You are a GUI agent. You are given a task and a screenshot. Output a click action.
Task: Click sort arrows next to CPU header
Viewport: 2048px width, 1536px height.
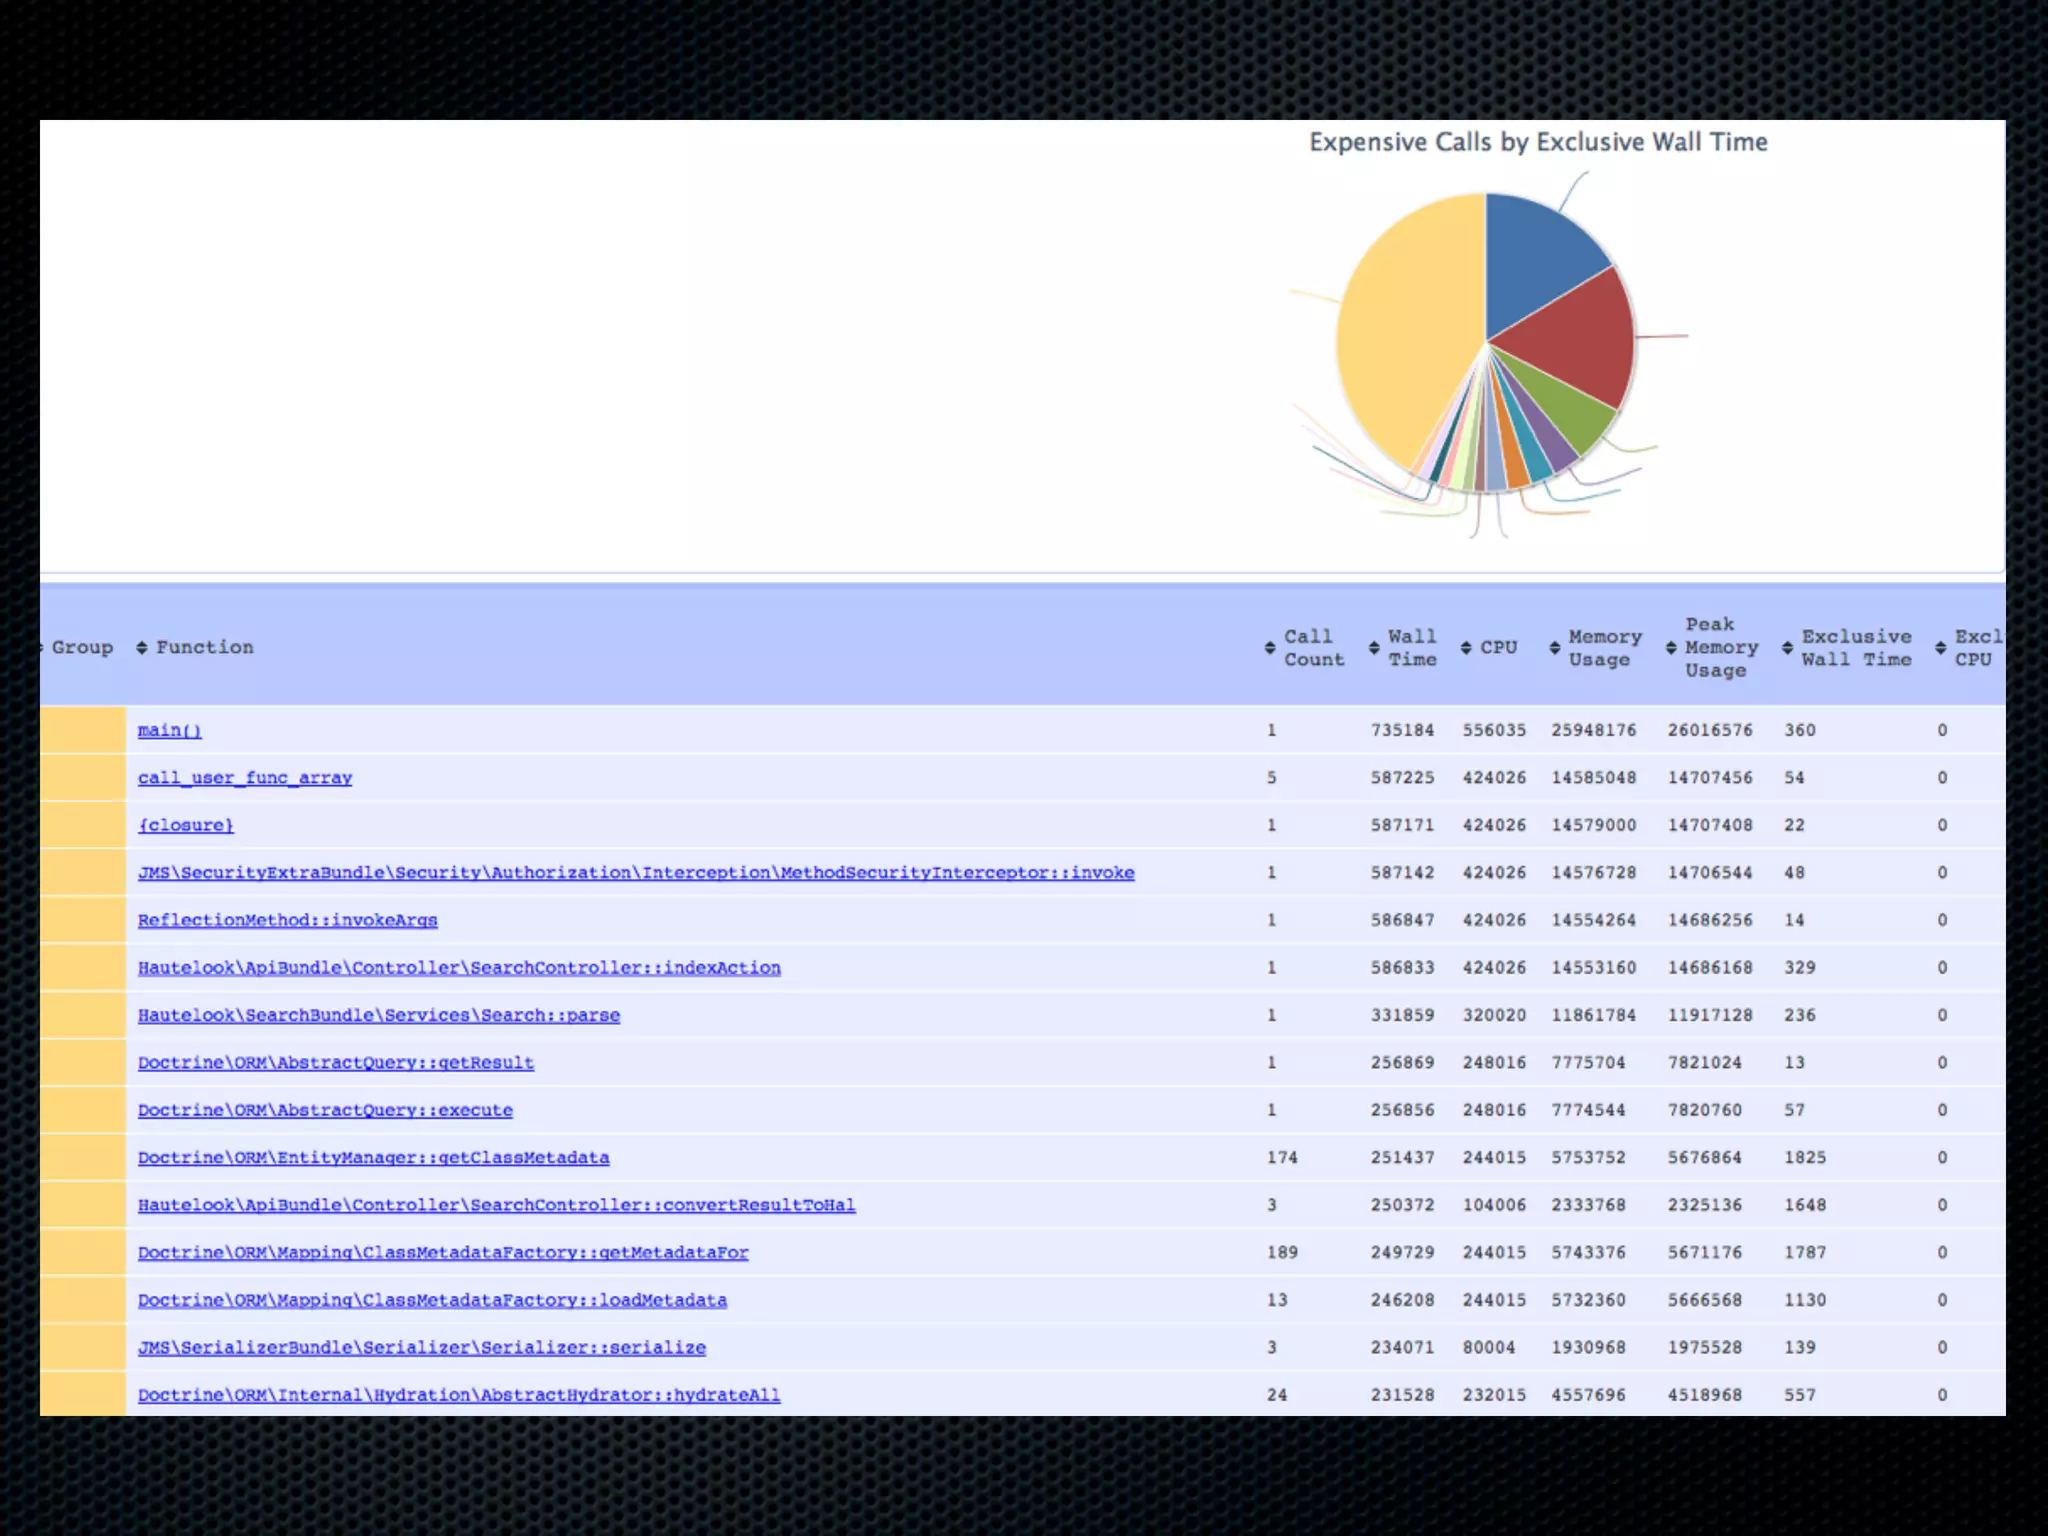[1466, 648]
